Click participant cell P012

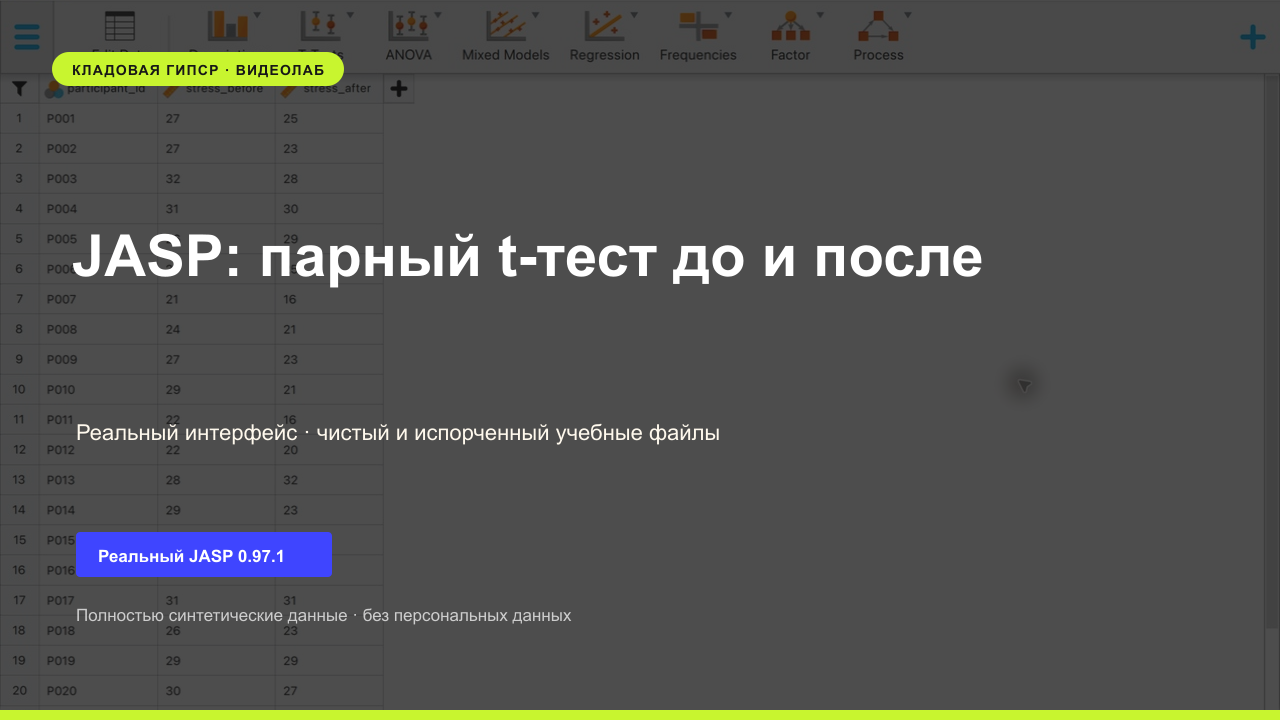tap(98, 449)
